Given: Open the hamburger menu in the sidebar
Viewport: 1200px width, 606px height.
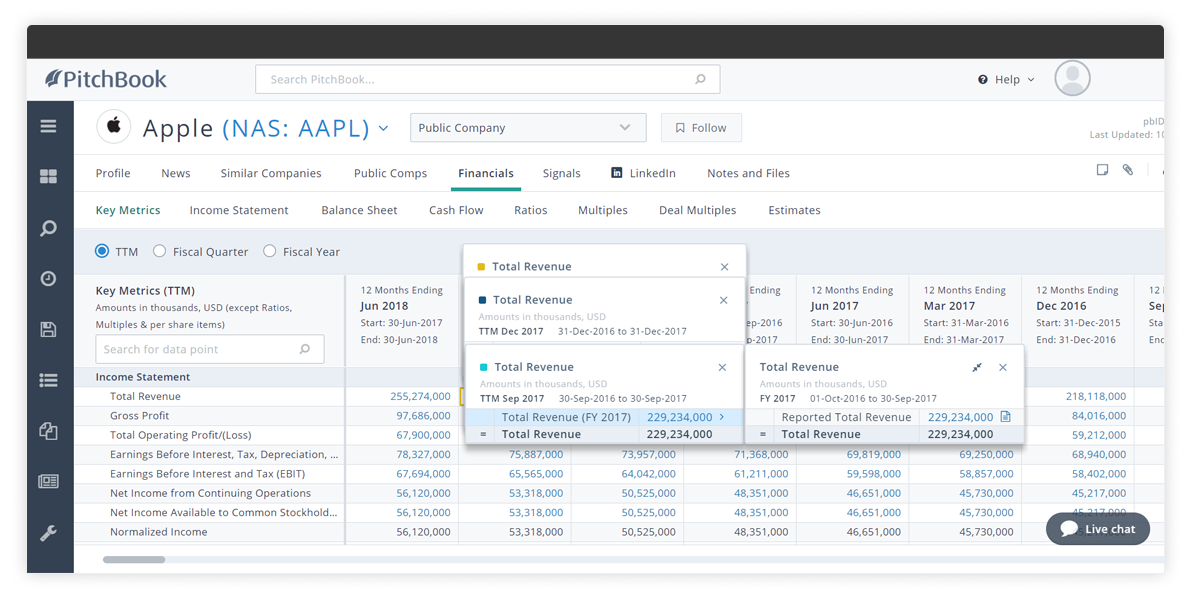Looking at the screenshot, I should click(48, 126).
